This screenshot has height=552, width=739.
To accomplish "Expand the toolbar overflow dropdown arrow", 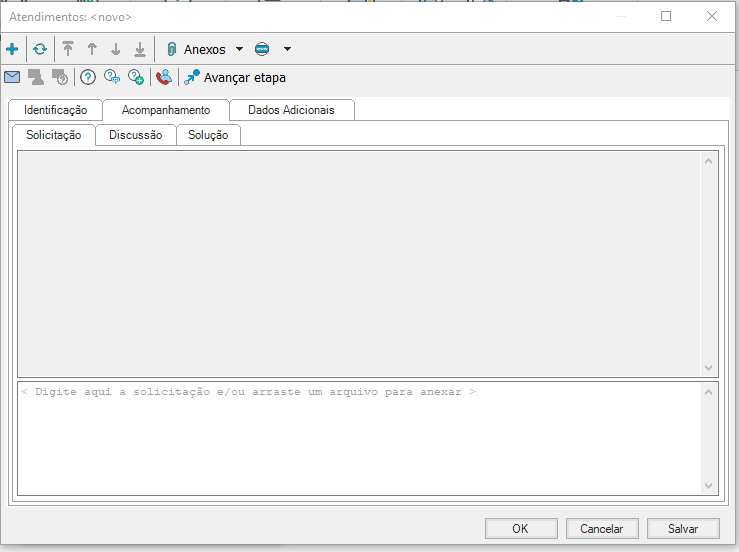I will pos(288,49).
